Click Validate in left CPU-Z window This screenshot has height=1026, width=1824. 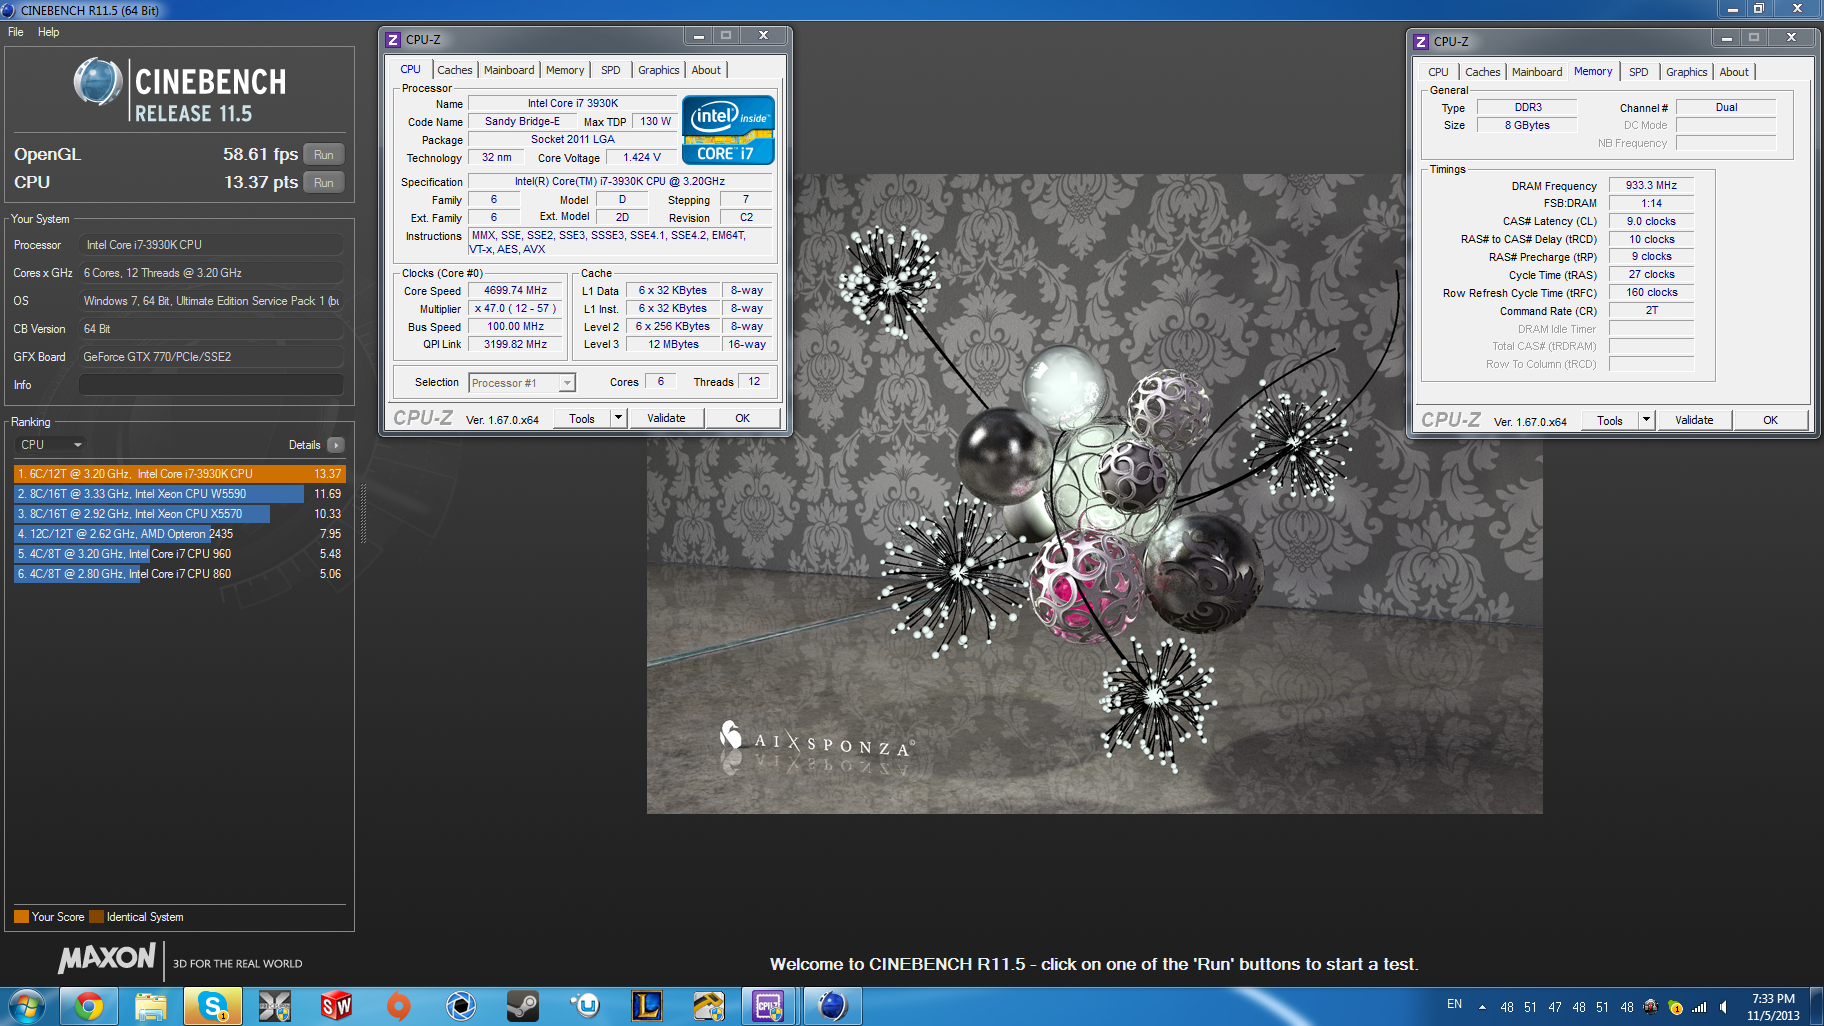666,419
